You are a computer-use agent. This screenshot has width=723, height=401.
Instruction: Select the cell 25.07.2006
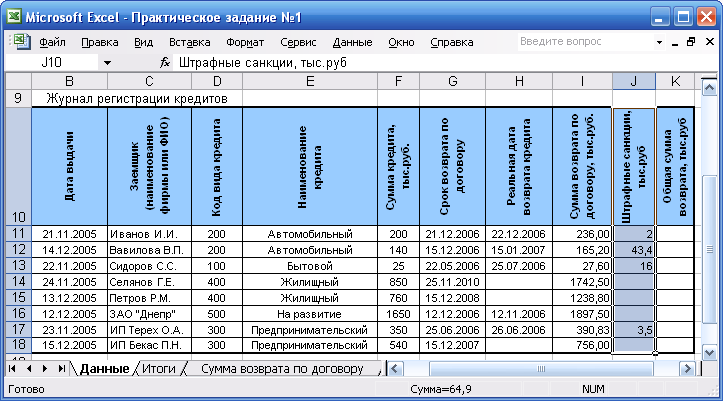(x=519, y=266)
